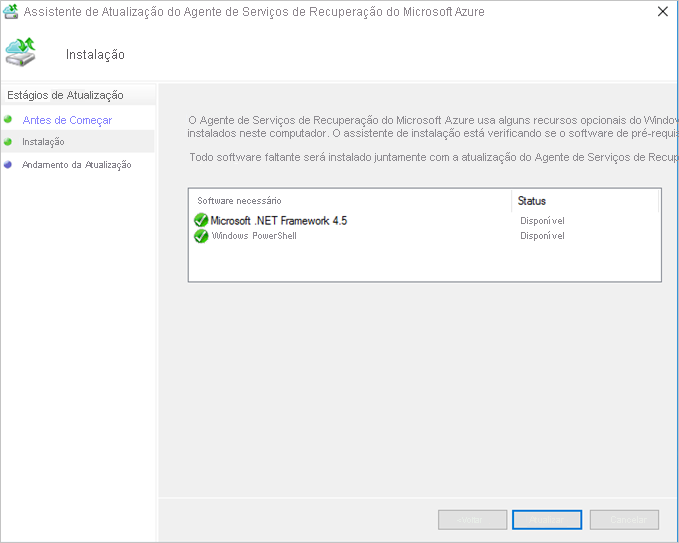
Task: Click the Azure Recovery Services title bar icon
Action: point(10,11)
